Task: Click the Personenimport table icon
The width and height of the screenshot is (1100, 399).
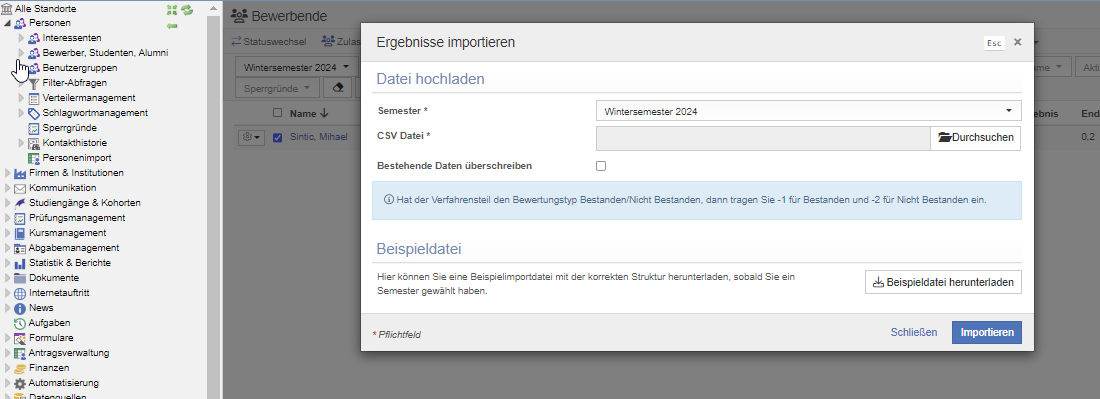Action: pos(34,158)
